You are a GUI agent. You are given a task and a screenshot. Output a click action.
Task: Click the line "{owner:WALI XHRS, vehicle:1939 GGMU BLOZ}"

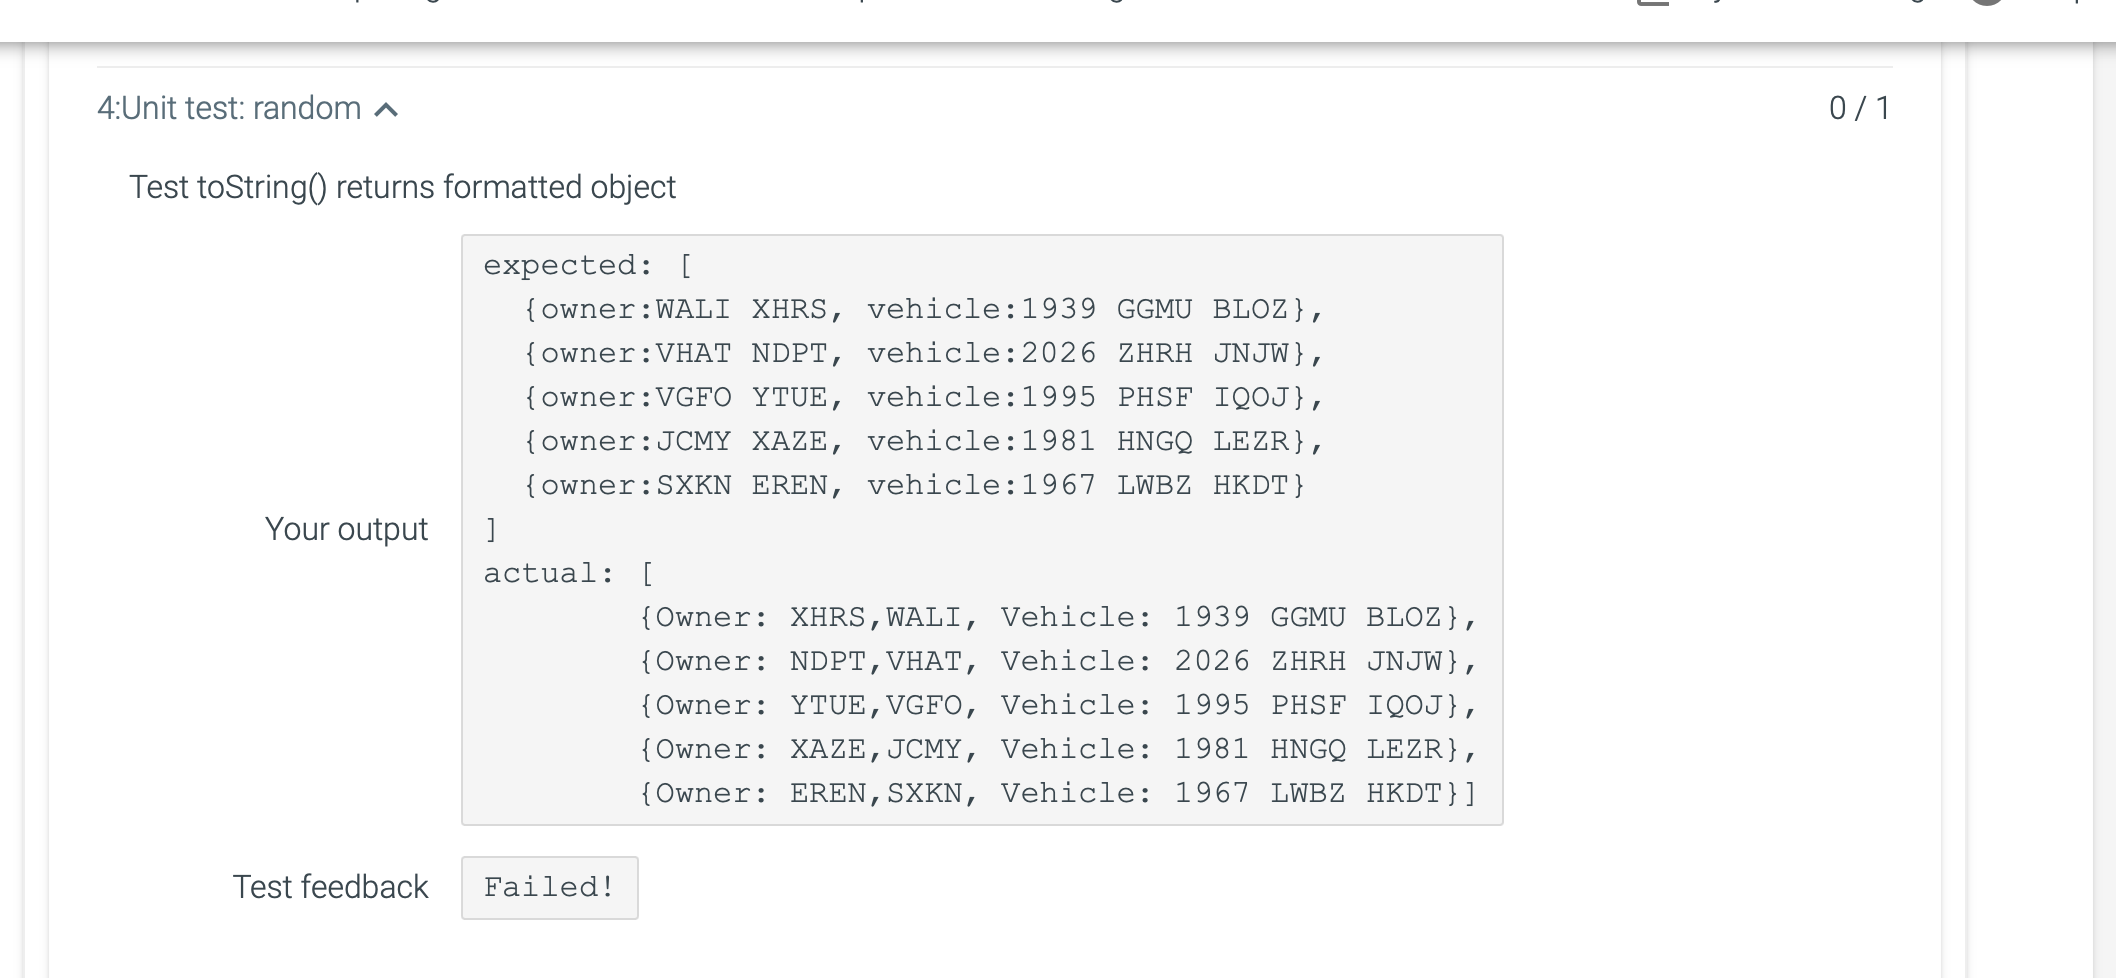921,309
